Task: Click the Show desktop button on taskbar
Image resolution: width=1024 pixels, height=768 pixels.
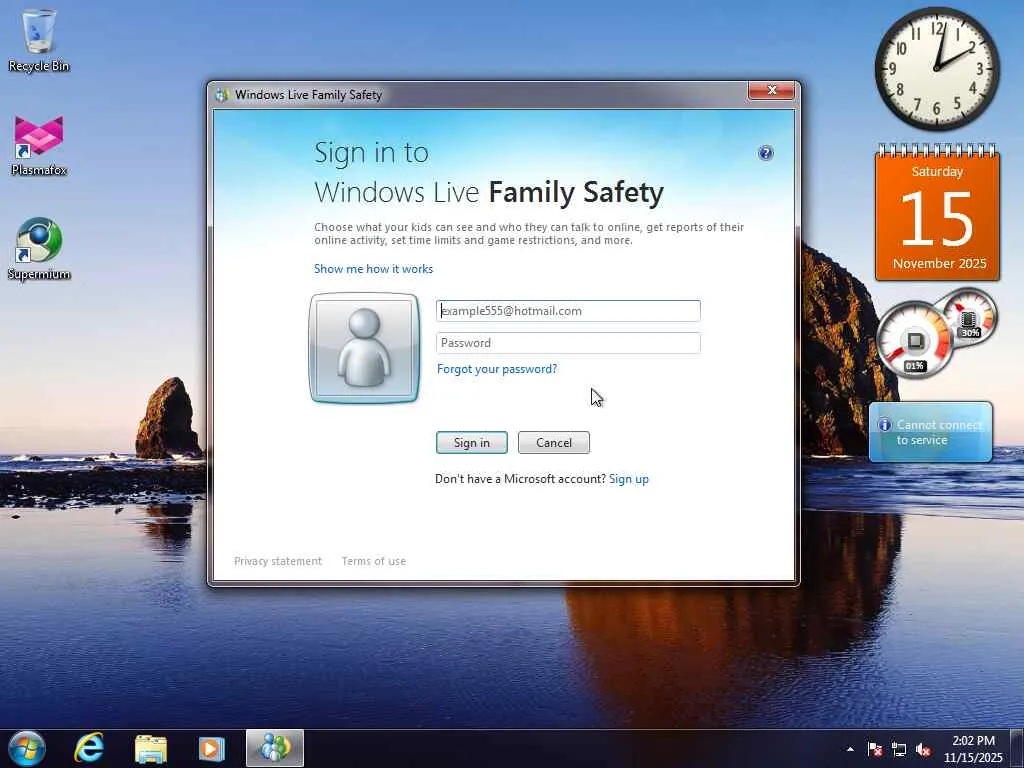Action: tap(1017, 748)
